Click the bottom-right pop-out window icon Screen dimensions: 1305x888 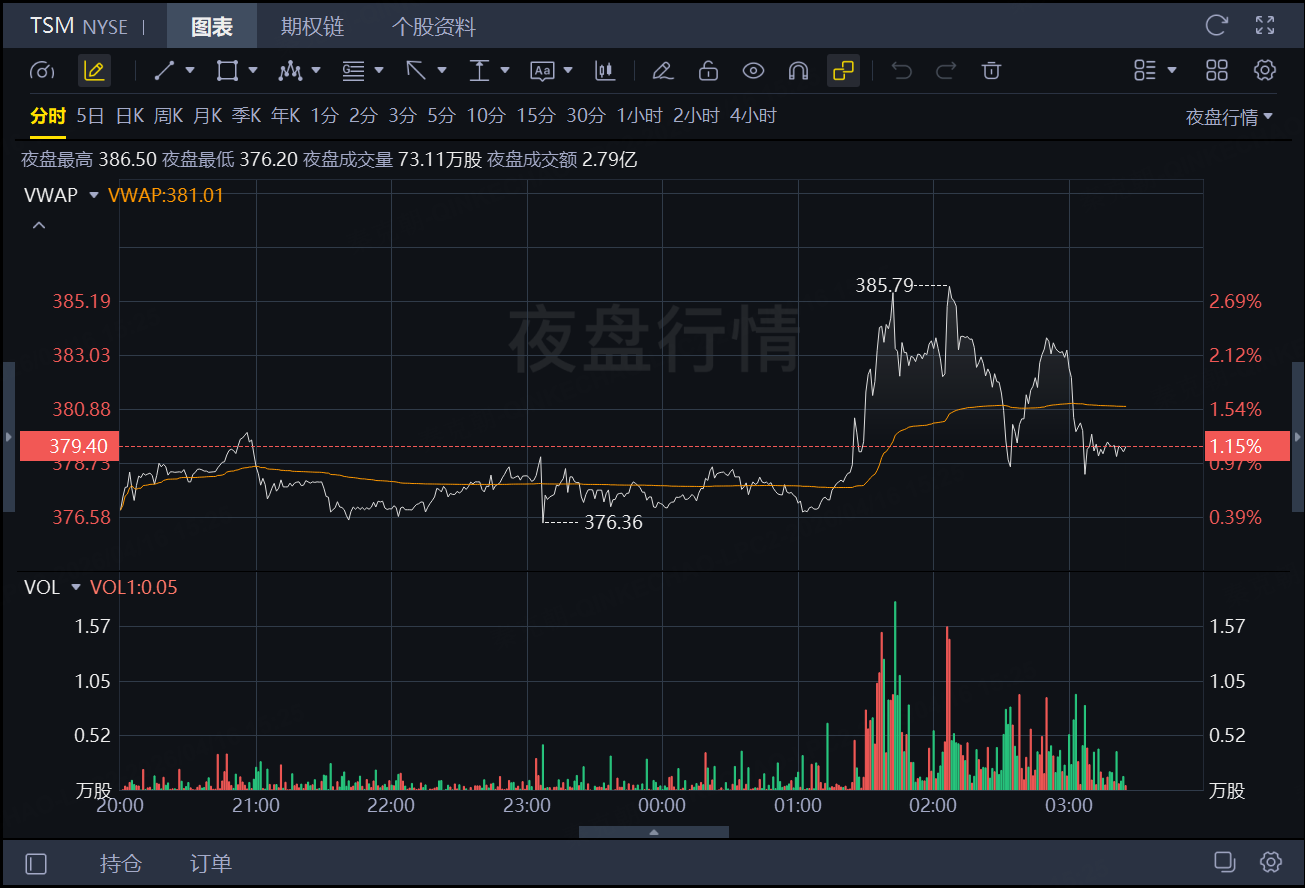pos(1225,862)
